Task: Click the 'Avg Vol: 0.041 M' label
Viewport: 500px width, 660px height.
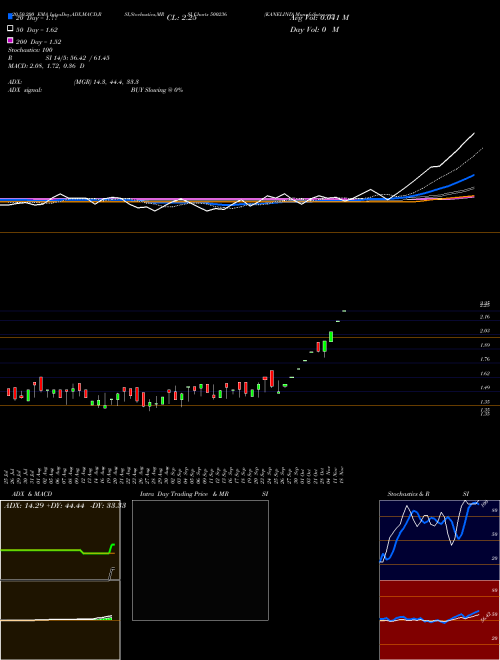Action: (319, 18)
